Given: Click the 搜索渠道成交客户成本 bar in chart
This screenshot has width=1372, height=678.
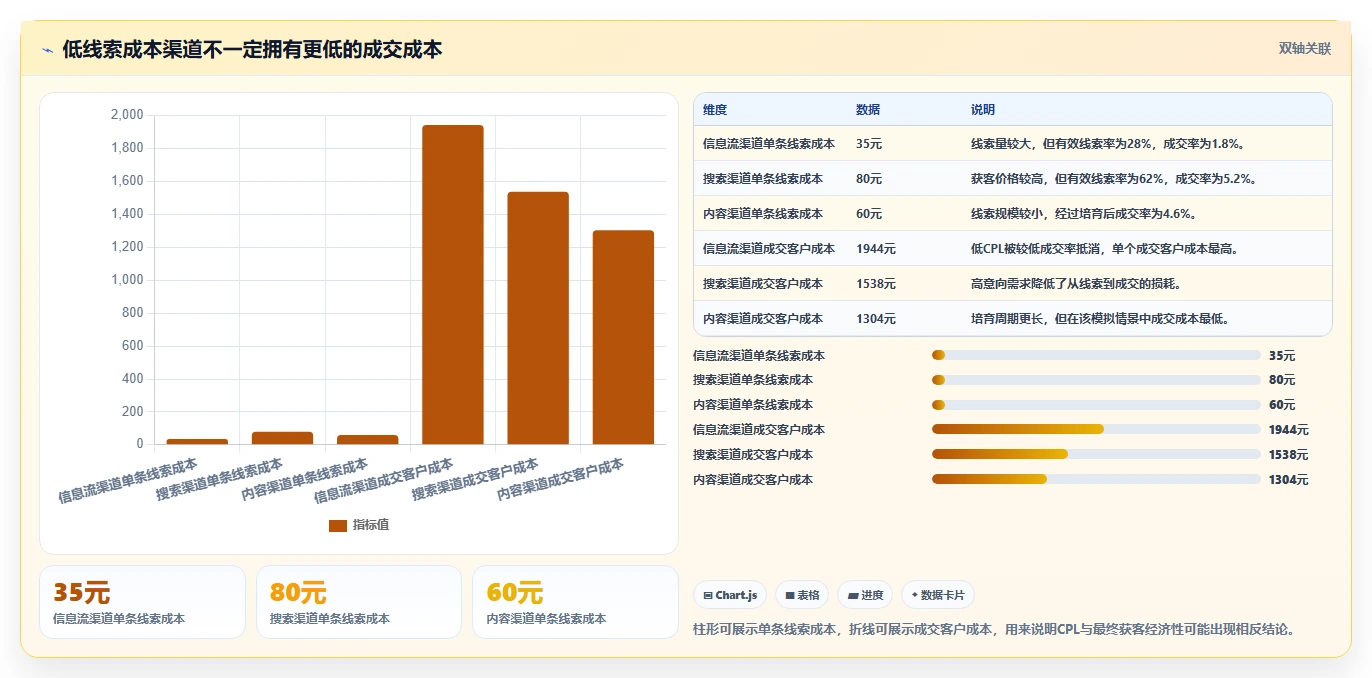Looking at the screenshot, I should [x=538, y=318].
